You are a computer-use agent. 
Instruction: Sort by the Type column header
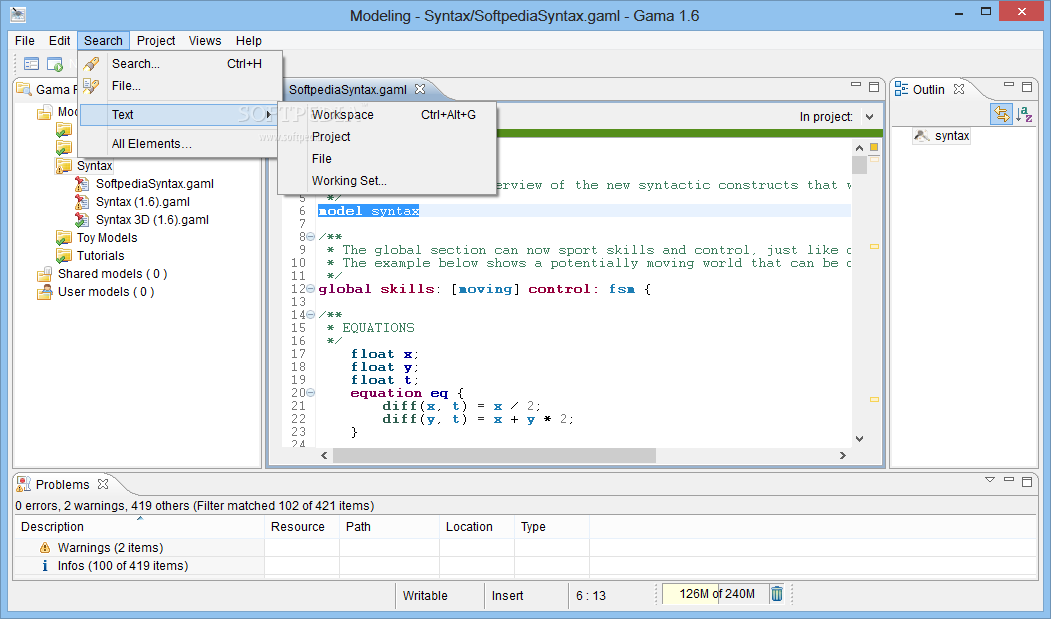point(552,526)
